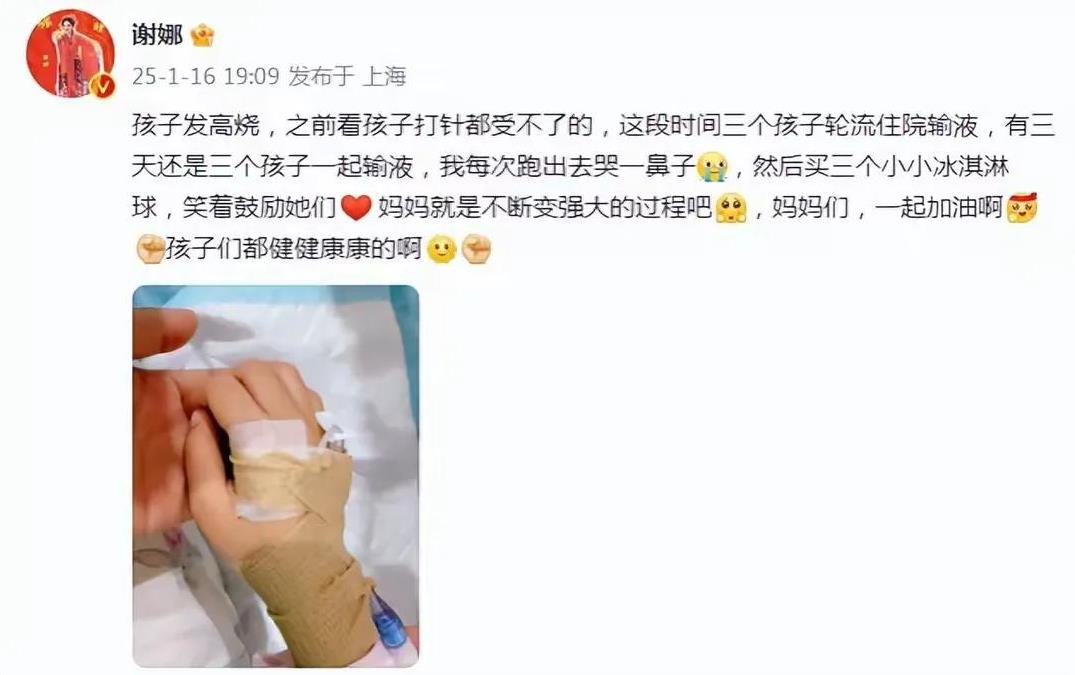
Task: Open 谢娜's round profile avatar
Action: tap(69, 53)
